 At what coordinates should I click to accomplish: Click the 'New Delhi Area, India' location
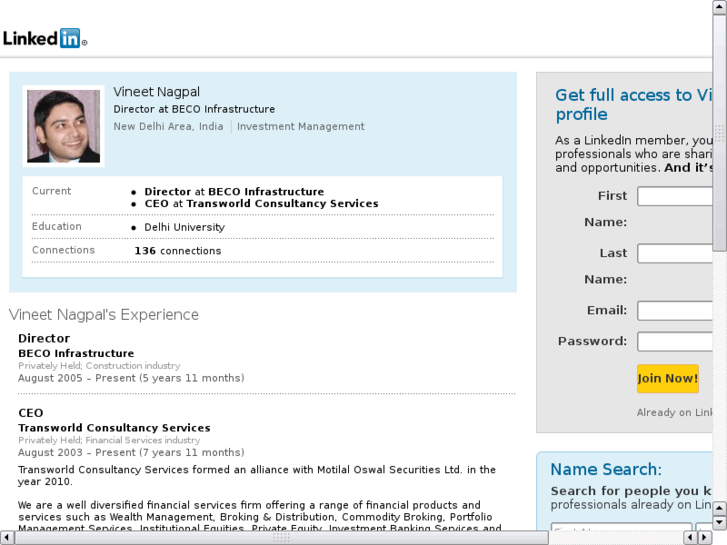pos(168,126)
